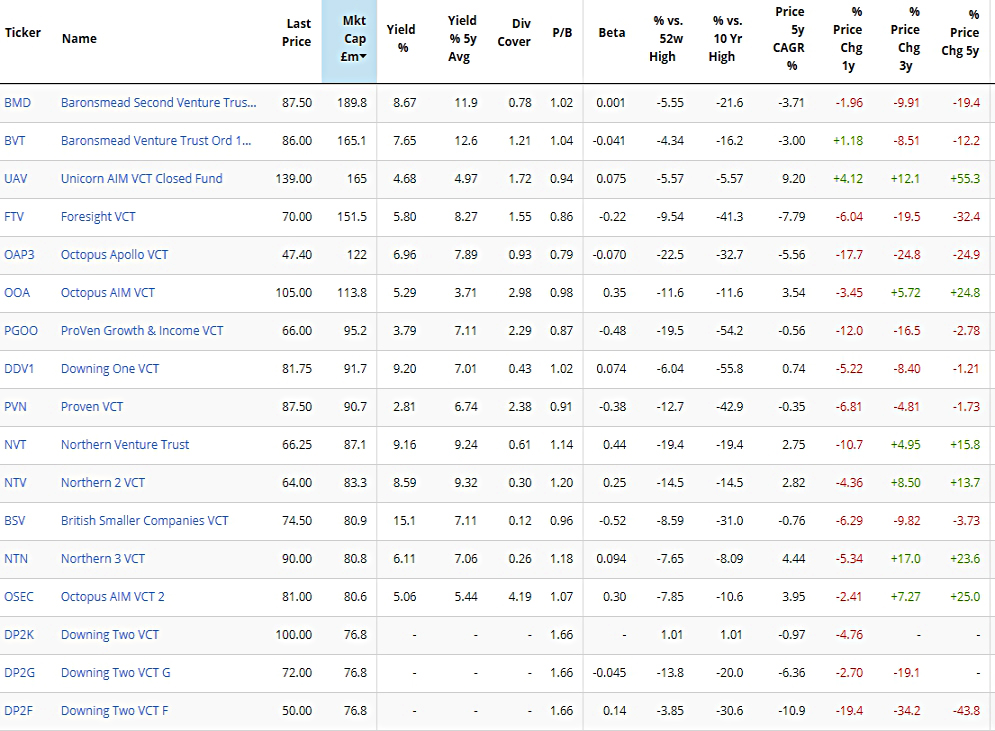Open the PVN ticker link
Viewport: 995px width, 731px height.
pos(15,407)
